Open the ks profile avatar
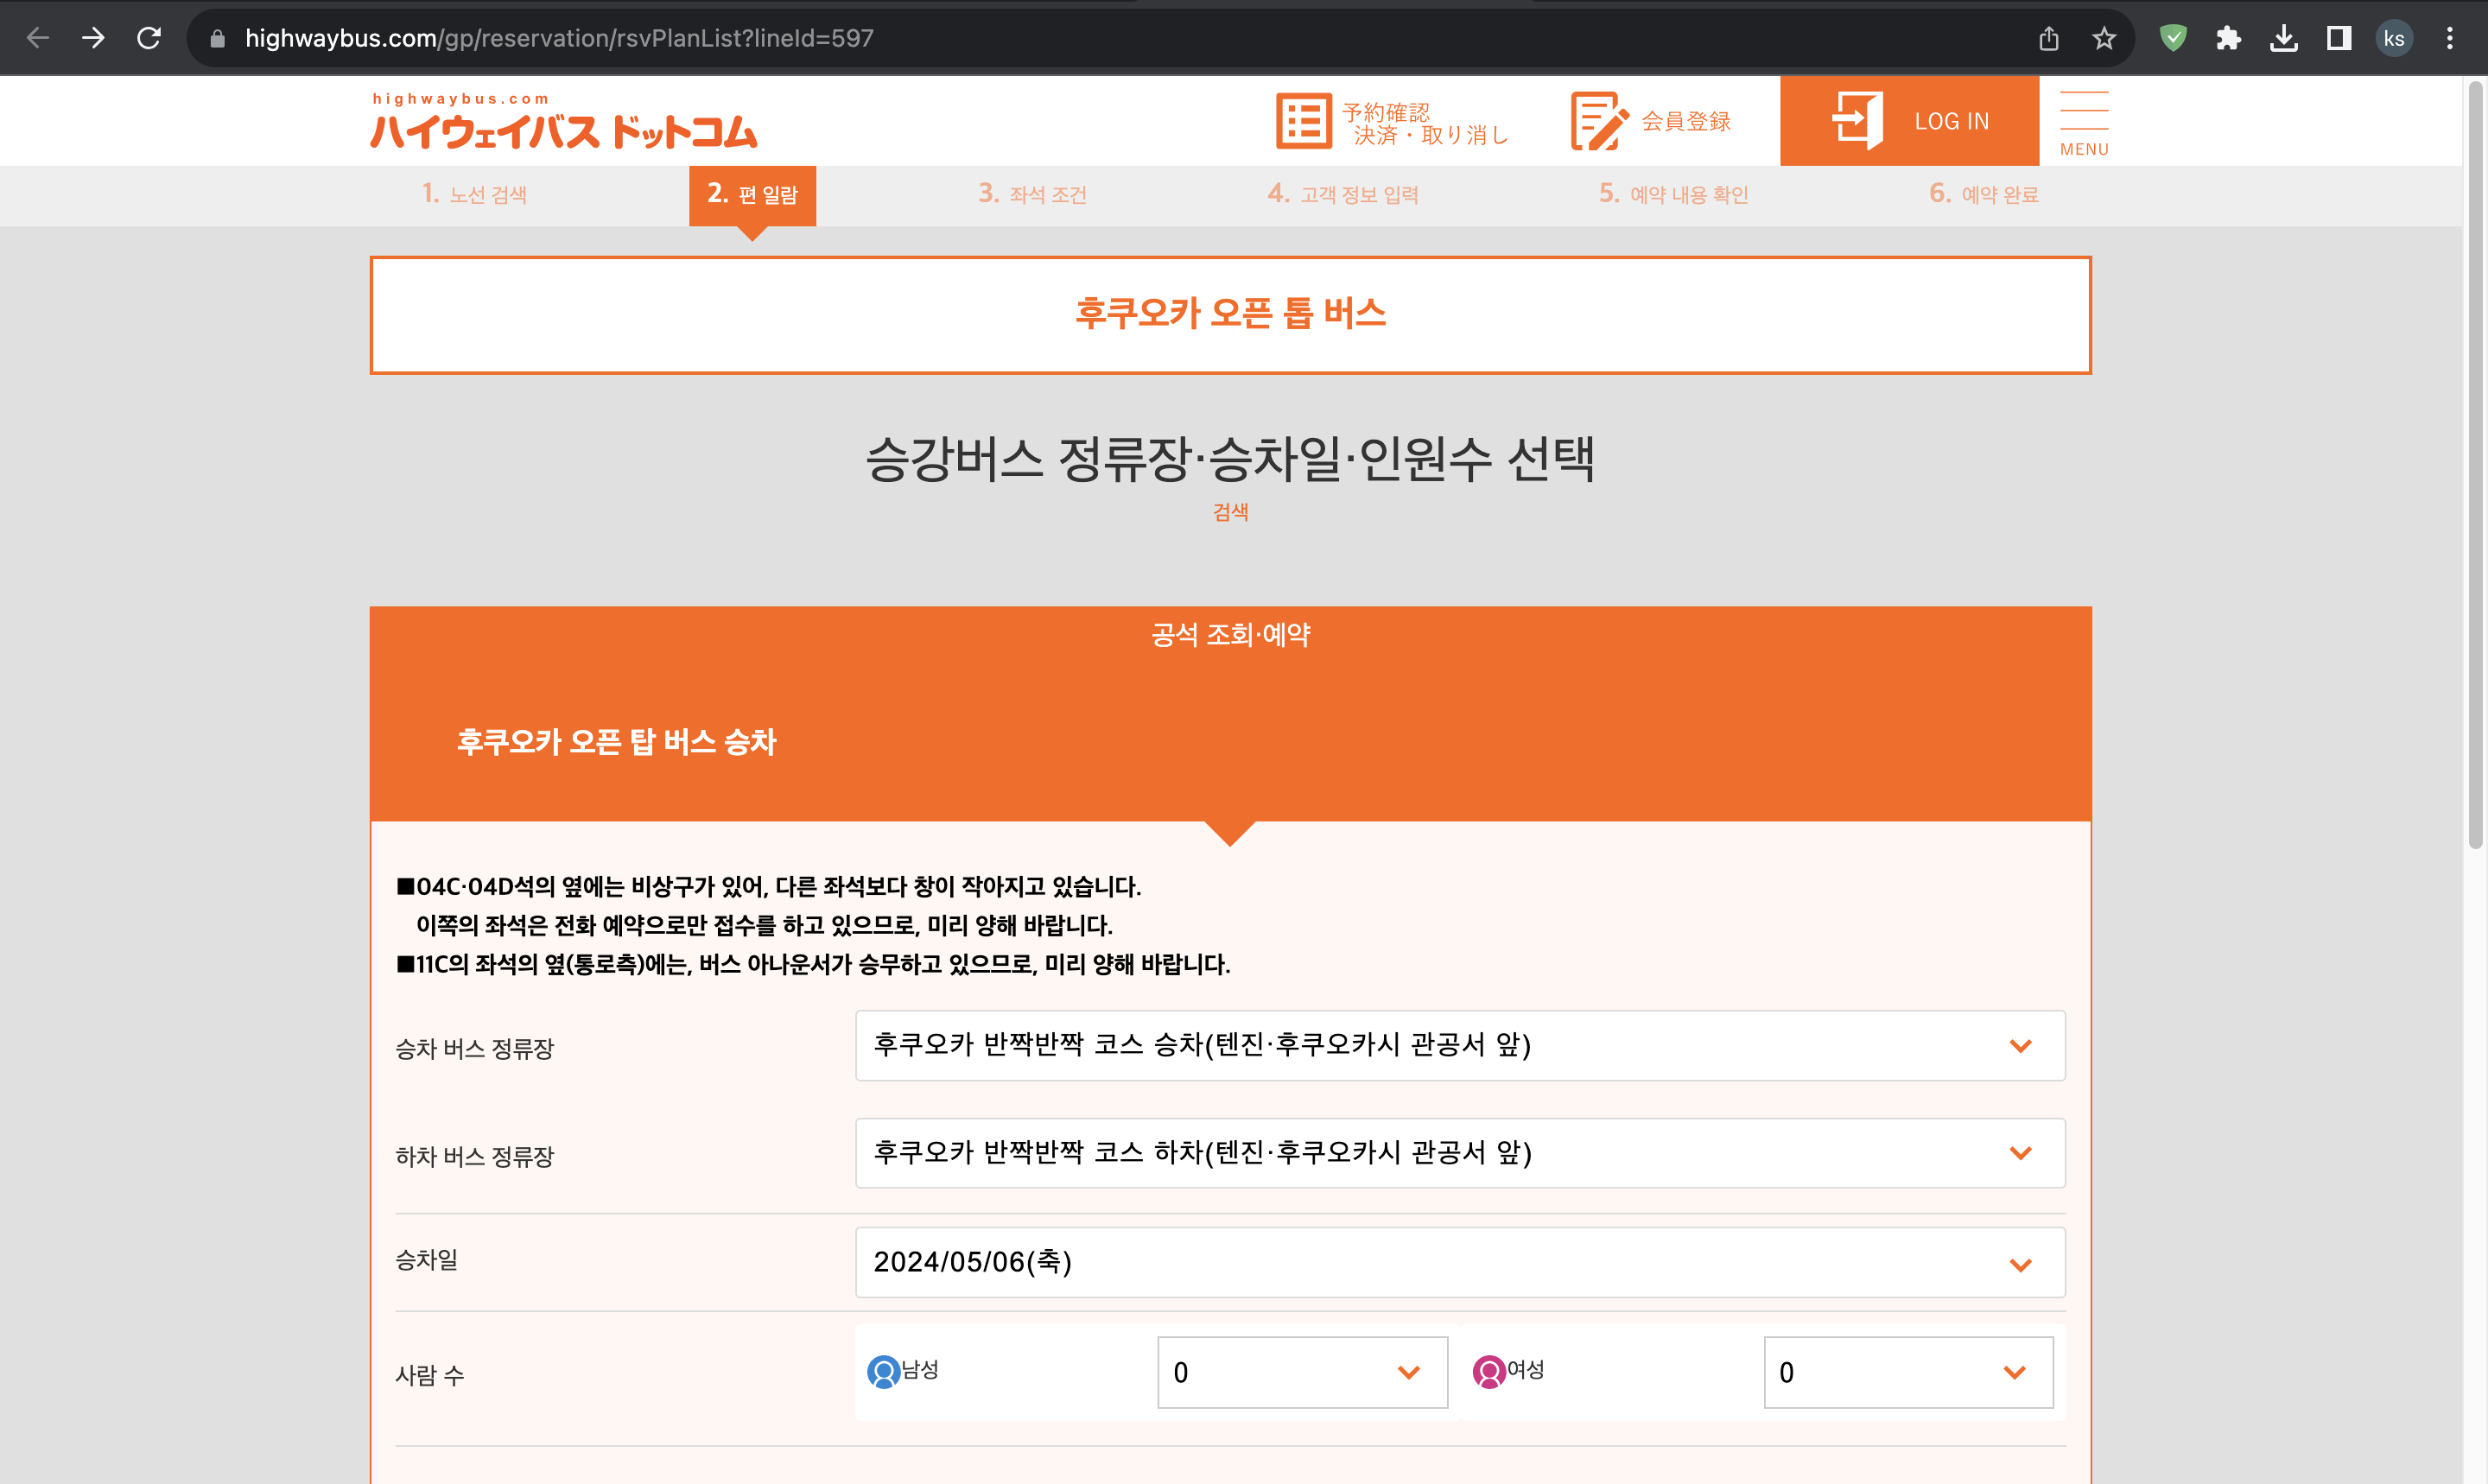This screenshot has height=1484, width=2488. tap(2394, 38)
